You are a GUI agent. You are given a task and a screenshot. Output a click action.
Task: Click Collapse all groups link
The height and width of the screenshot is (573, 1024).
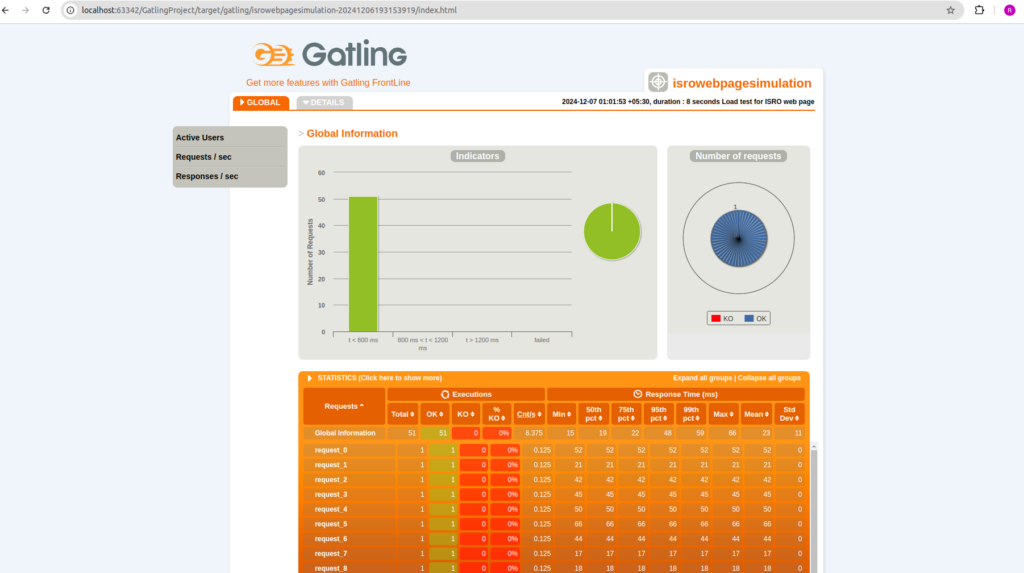769,378
